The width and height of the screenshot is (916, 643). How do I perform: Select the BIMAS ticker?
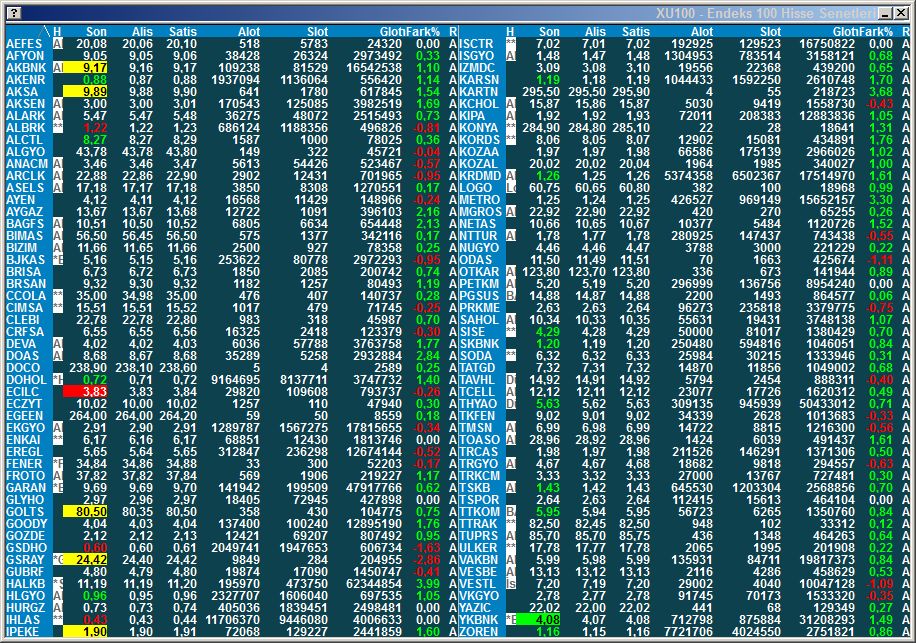pyautogui.click(x=25, y=236)
